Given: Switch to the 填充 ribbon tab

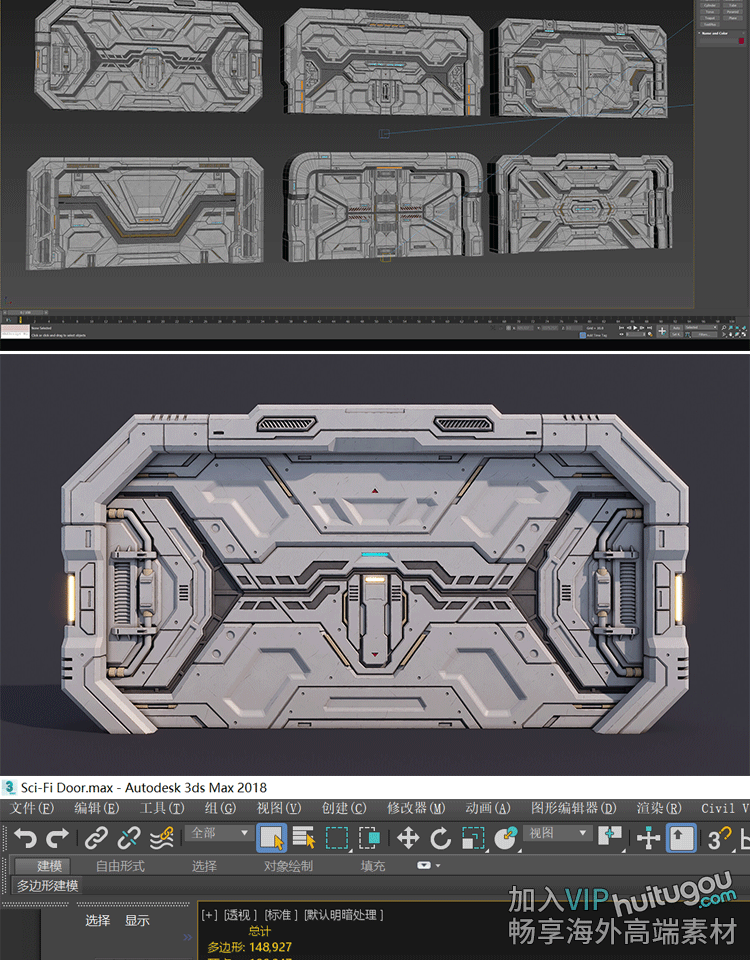Looking at the screenshot, I should pos(373,866).
